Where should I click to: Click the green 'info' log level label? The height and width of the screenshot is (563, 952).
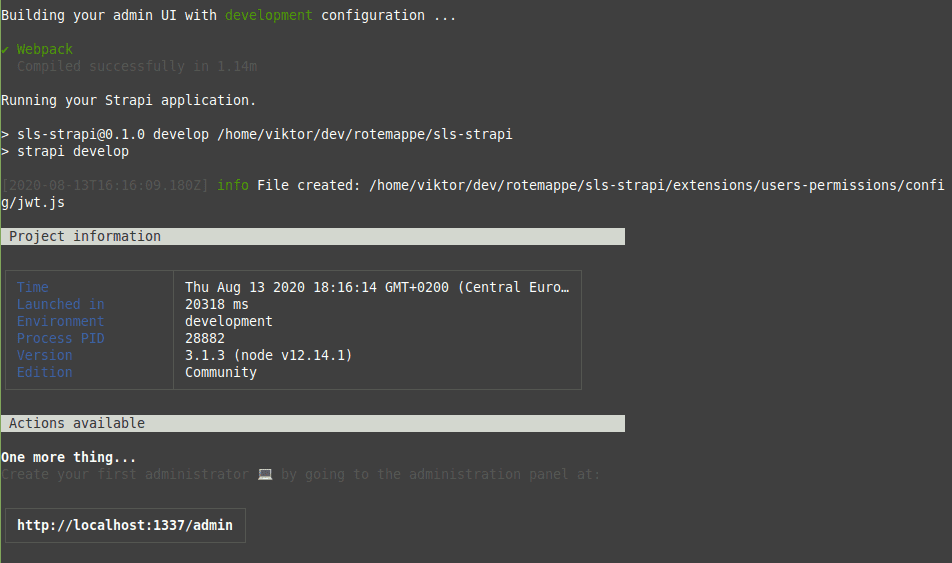(233, 185)
